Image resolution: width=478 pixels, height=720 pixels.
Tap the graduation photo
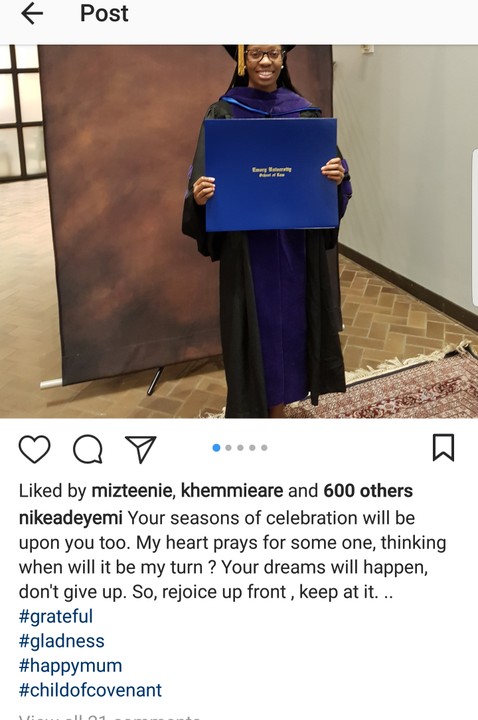click(239, 231)
